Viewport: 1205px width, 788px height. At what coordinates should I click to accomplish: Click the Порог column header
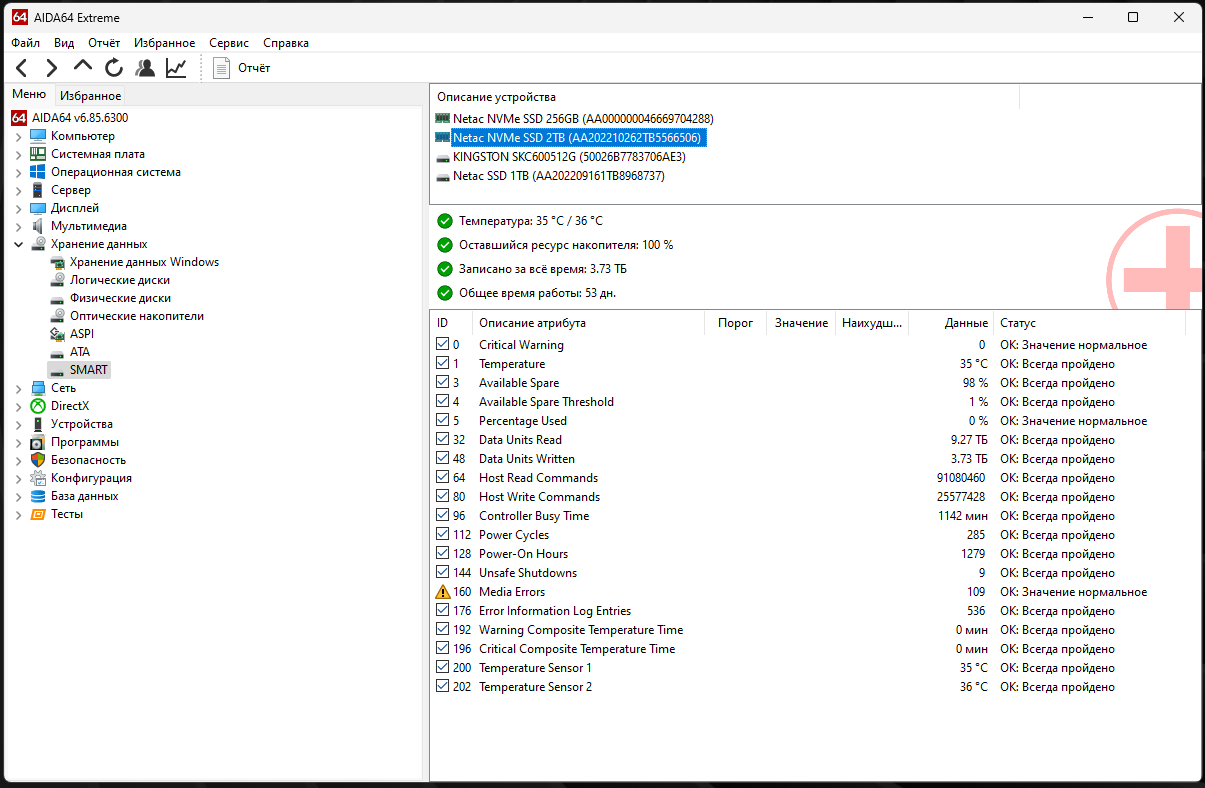735,323
